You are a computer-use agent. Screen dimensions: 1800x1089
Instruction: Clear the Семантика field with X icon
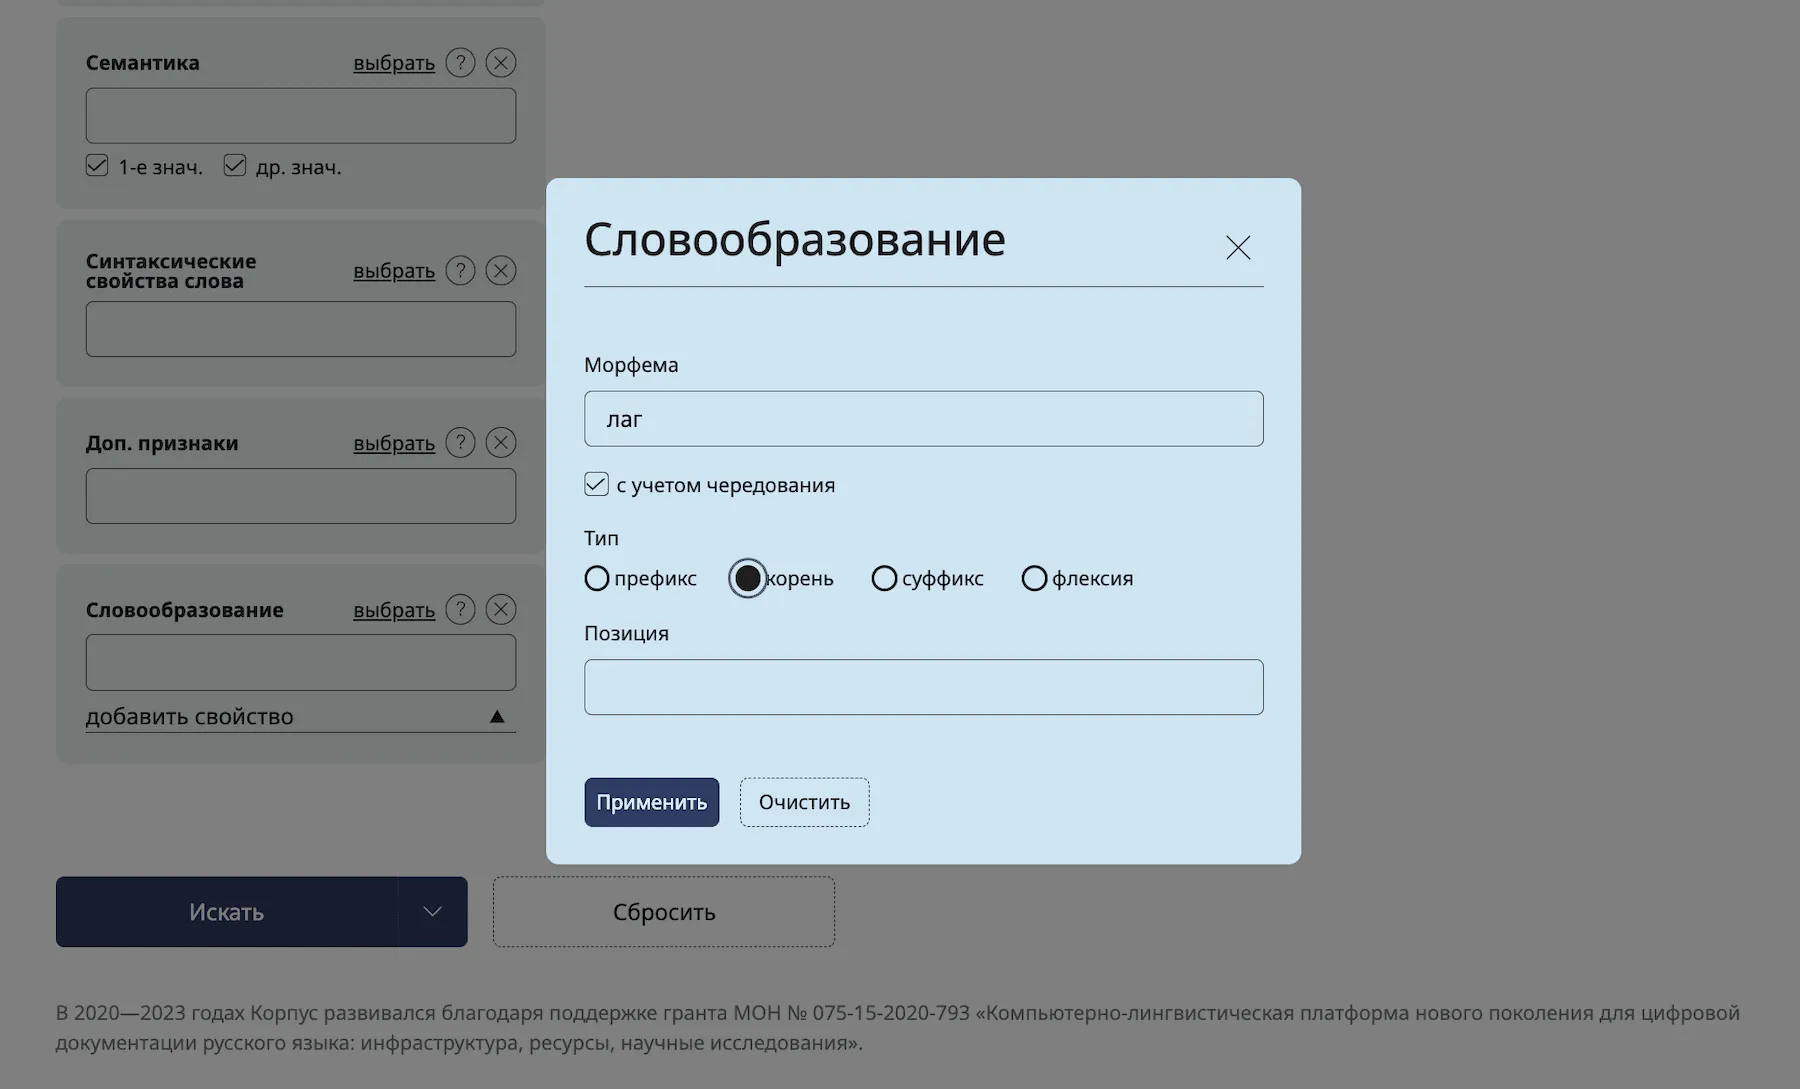point(501,63)
